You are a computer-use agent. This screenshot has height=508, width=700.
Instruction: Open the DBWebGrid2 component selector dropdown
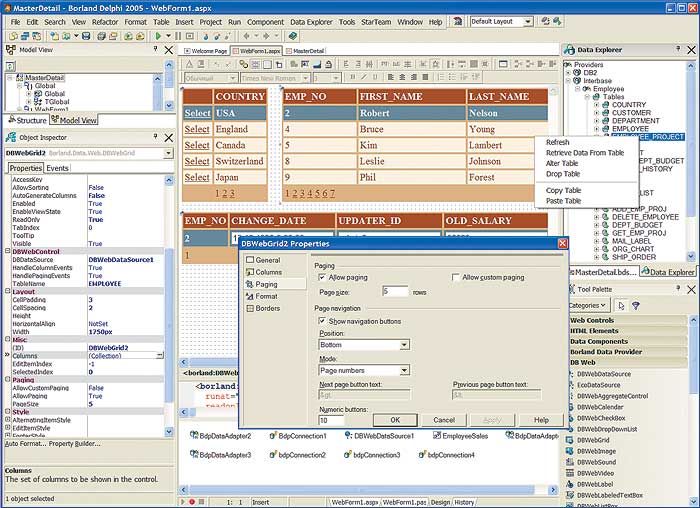(x=168, y=153)
